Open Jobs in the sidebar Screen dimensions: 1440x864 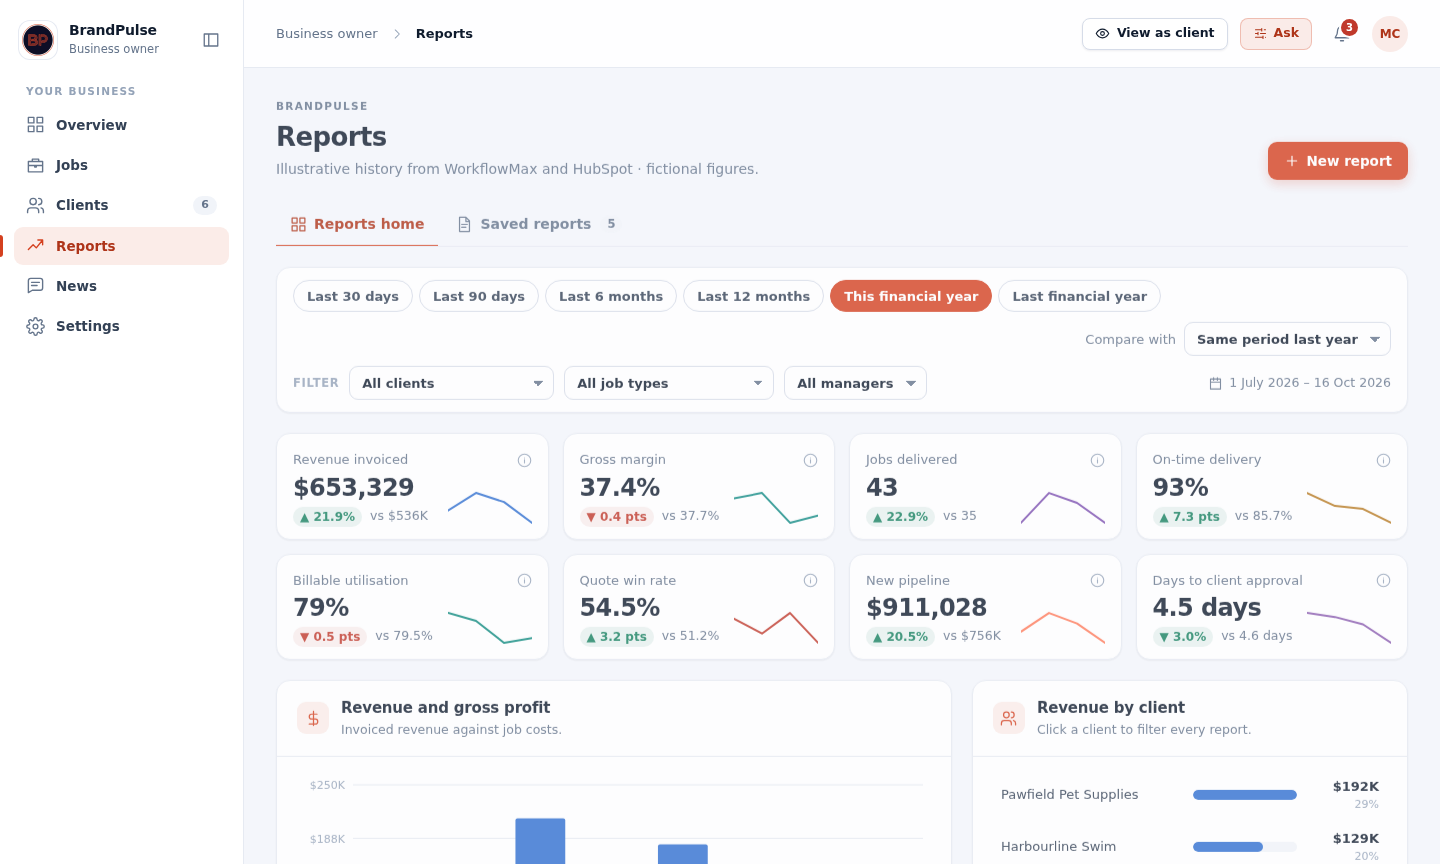coord(121,165)
